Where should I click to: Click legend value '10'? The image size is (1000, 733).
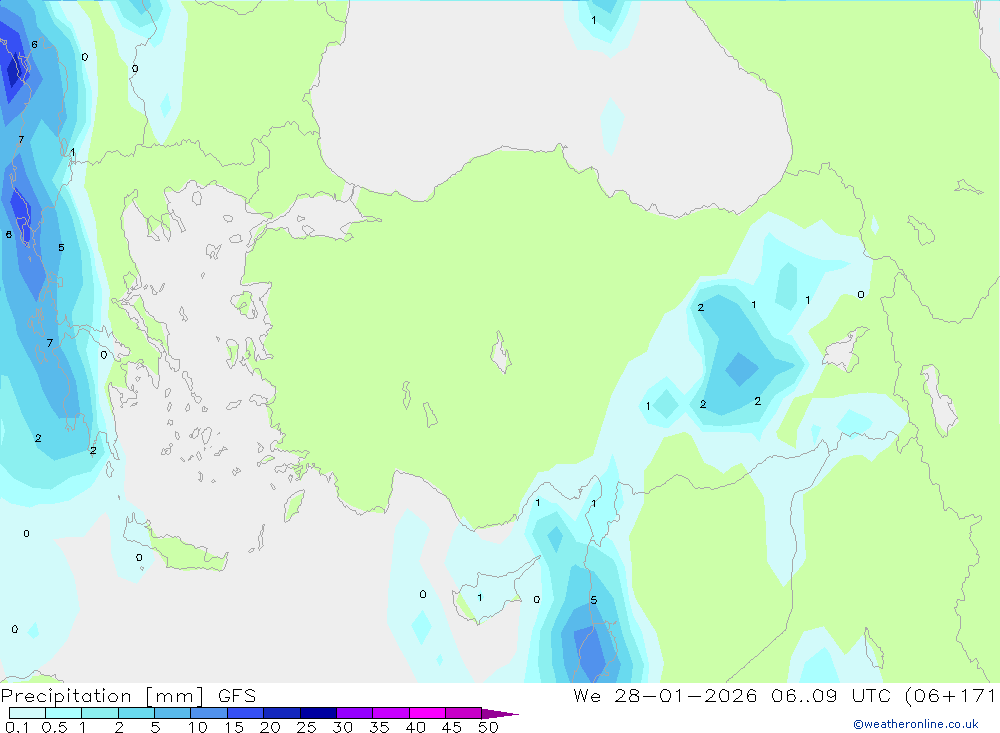(x=197, y=727)
